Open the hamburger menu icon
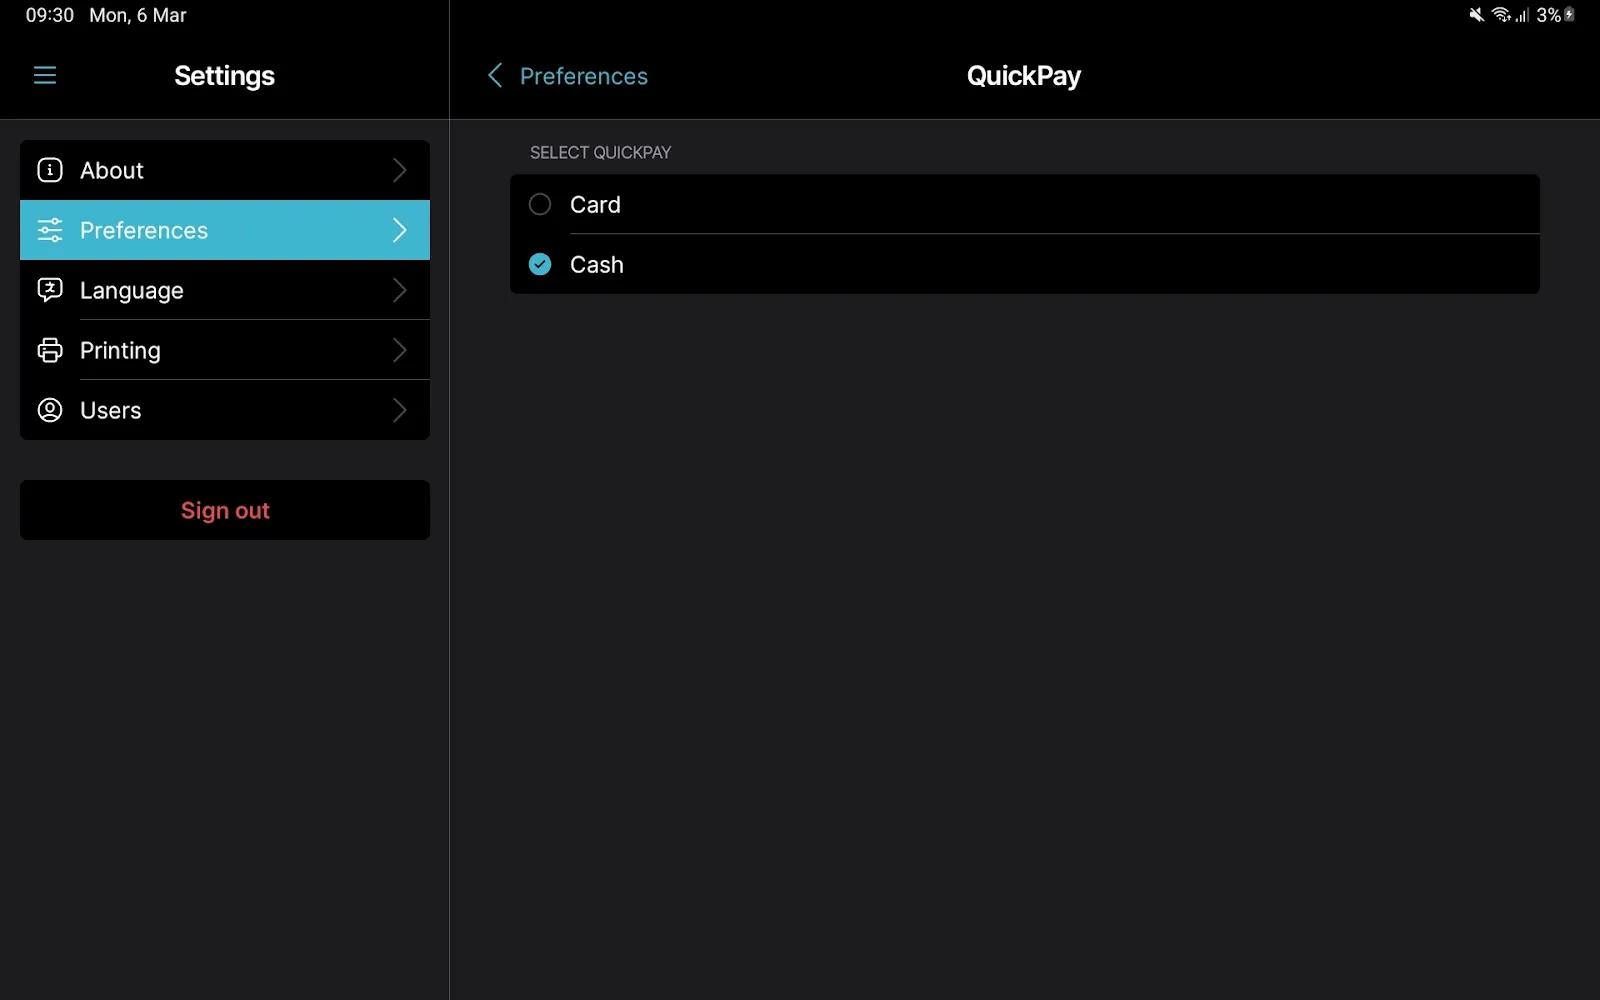 pos(44,75)
